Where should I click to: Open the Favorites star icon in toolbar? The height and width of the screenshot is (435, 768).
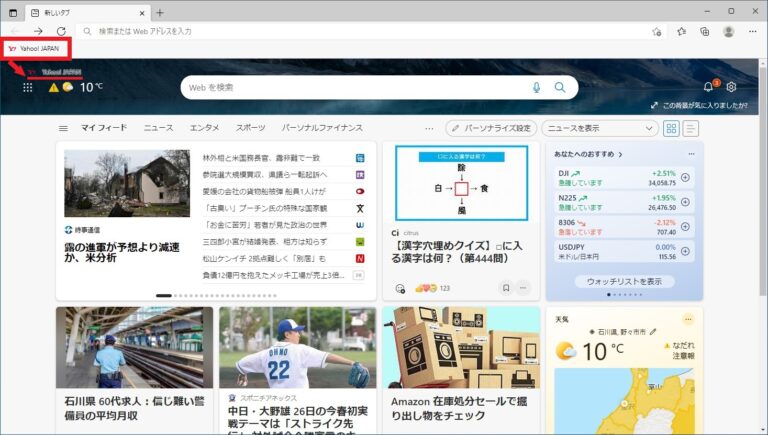(x=681, y=31)
